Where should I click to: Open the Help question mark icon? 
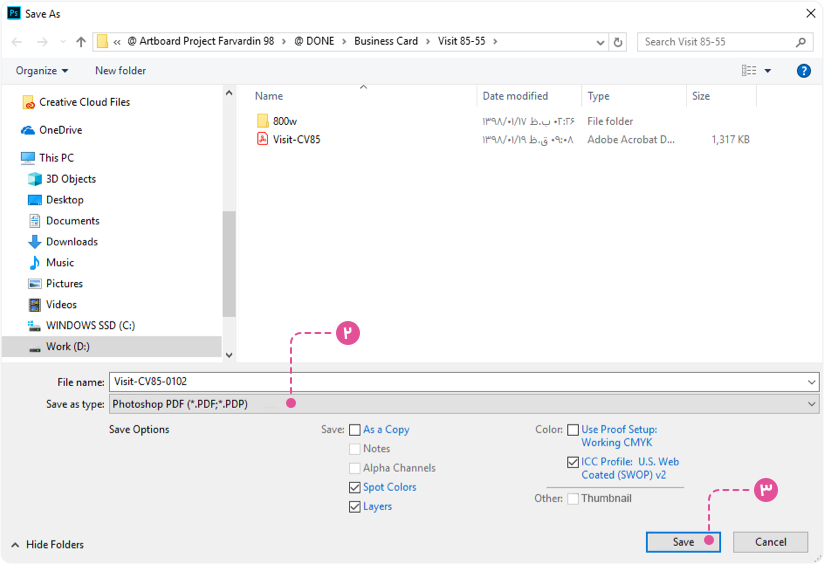(803, 71)
